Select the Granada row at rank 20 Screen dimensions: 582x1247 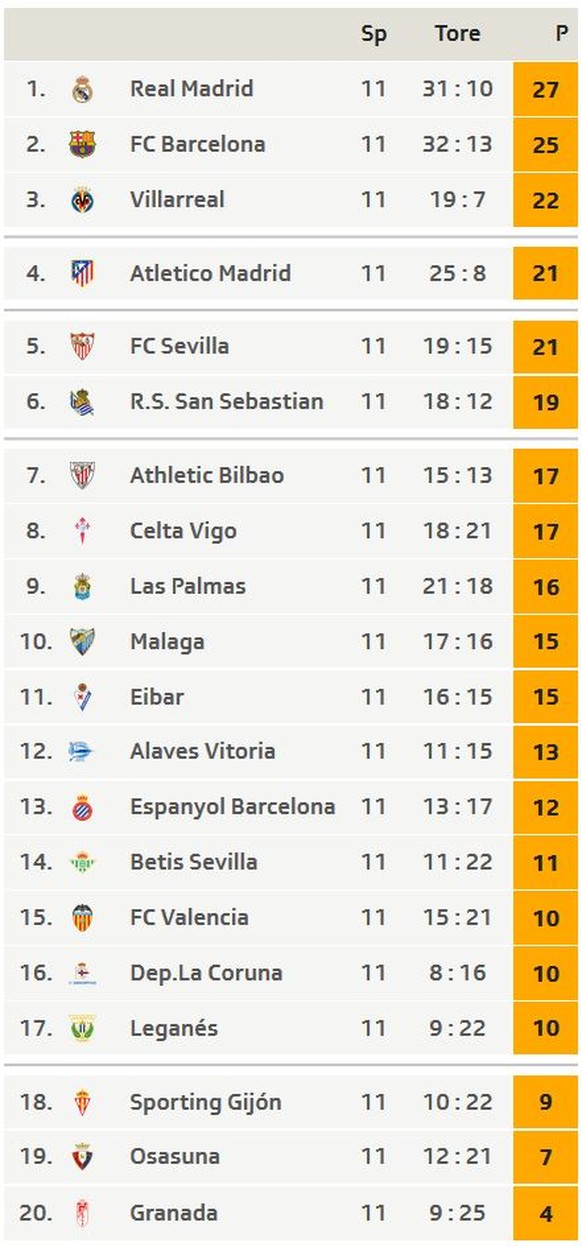[291, 1213]
